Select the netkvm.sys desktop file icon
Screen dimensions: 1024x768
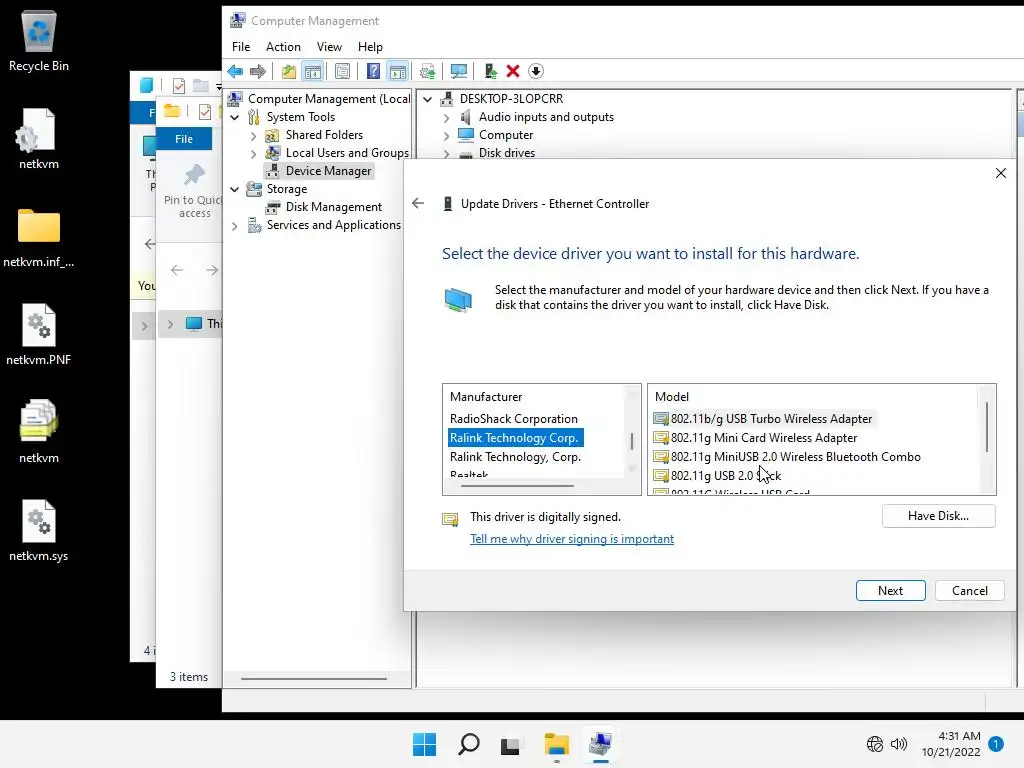pyautogui.click(x=39, y=530)
